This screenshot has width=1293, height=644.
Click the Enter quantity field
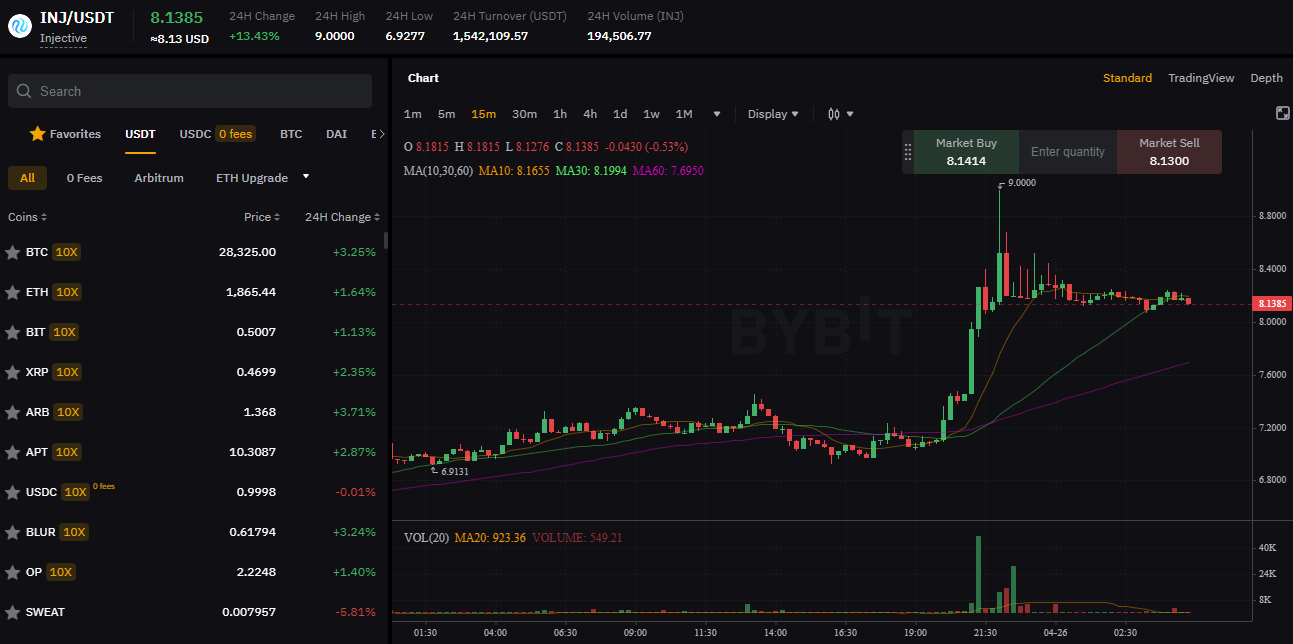[1068, 152]
